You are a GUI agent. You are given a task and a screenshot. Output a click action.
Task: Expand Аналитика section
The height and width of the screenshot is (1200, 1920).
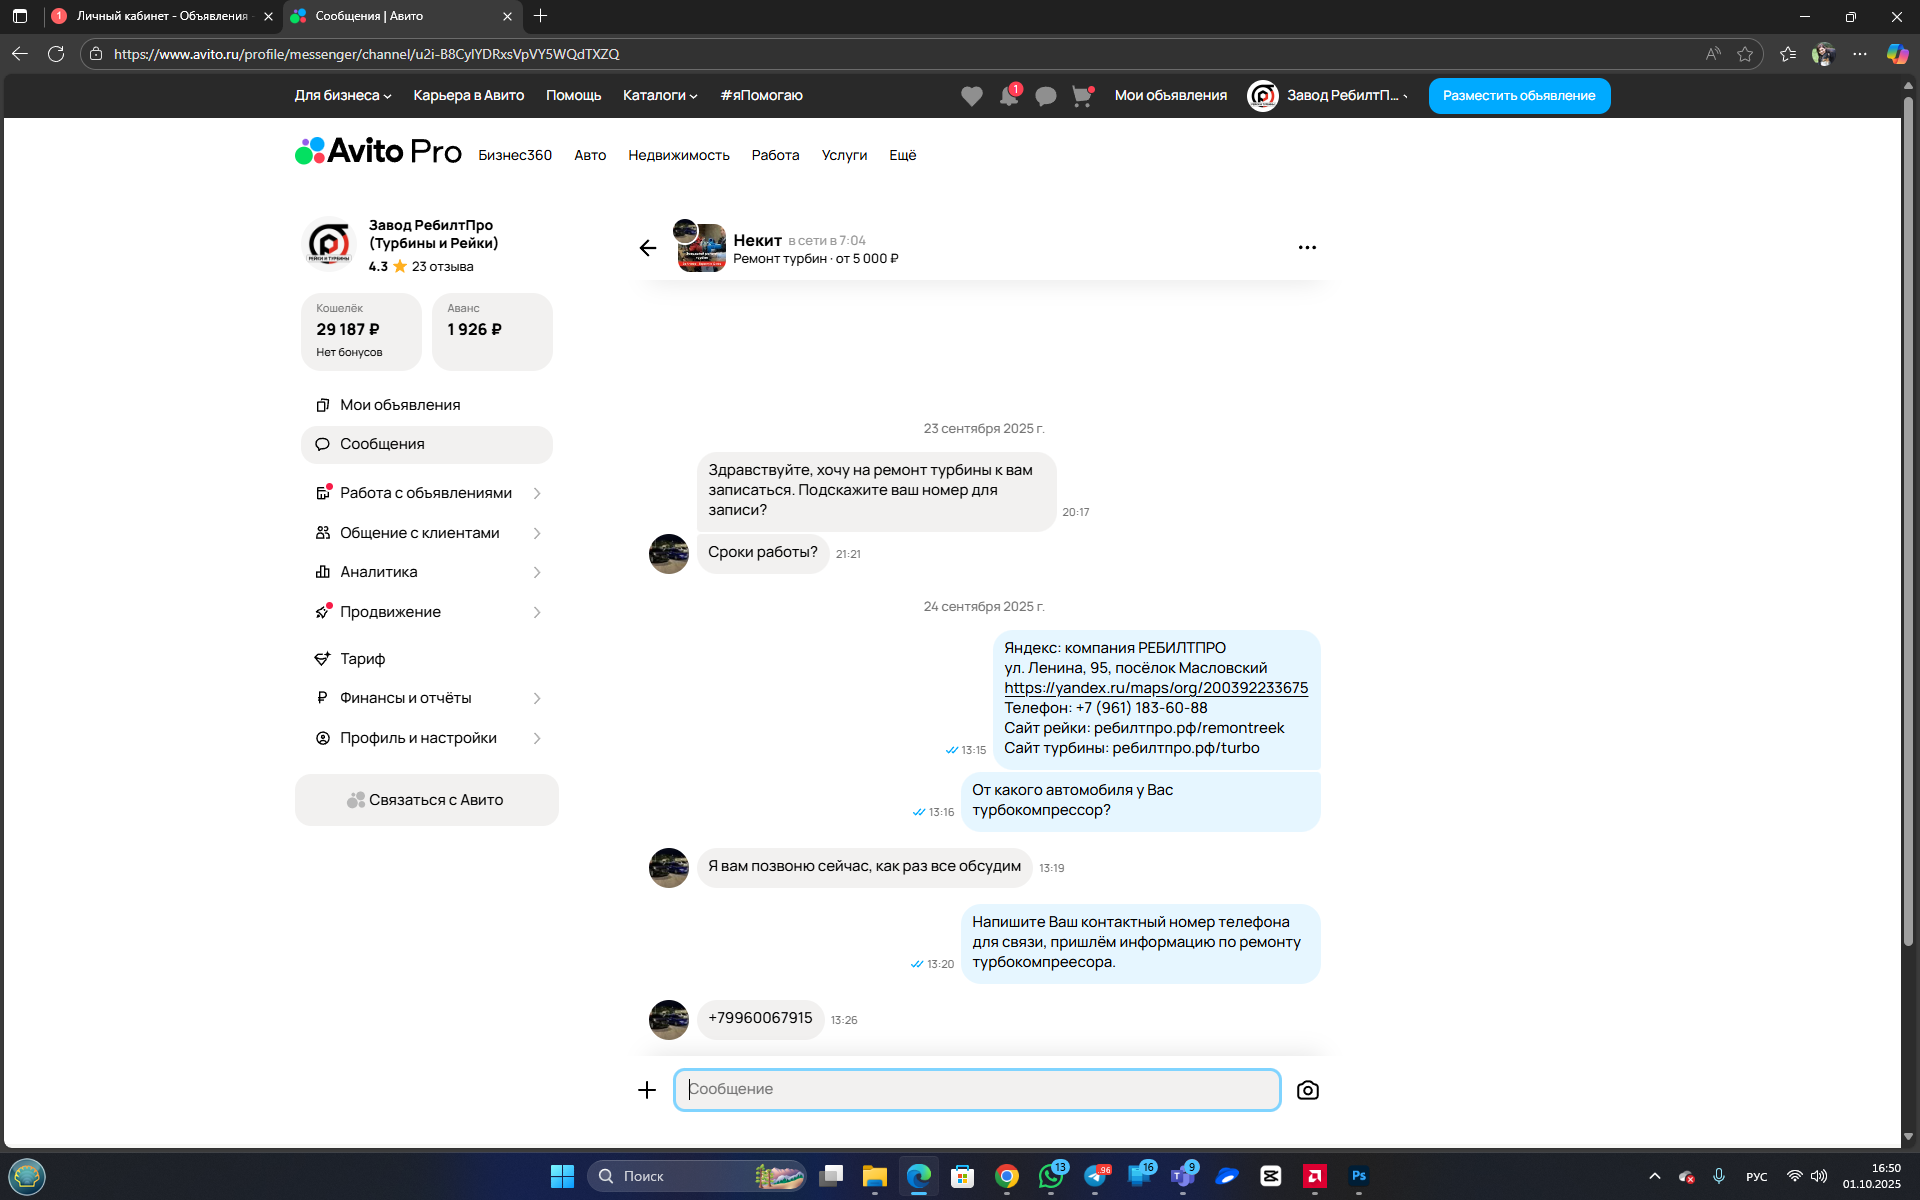click(x=427, y=572)
